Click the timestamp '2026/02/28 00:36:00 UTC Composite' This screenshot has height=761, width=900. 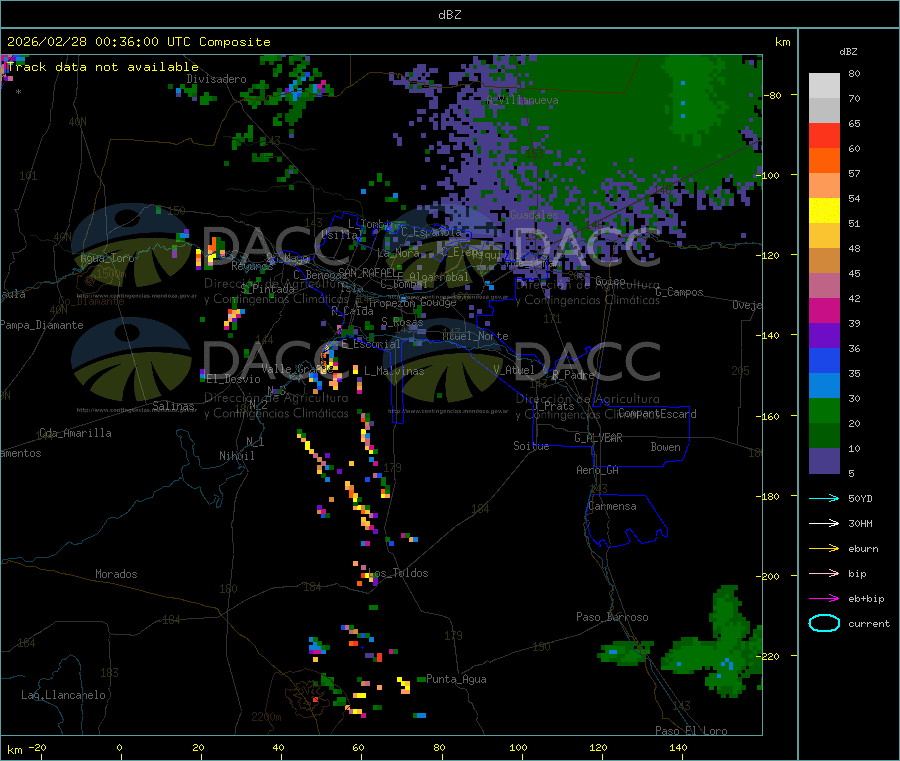(138, 42)
